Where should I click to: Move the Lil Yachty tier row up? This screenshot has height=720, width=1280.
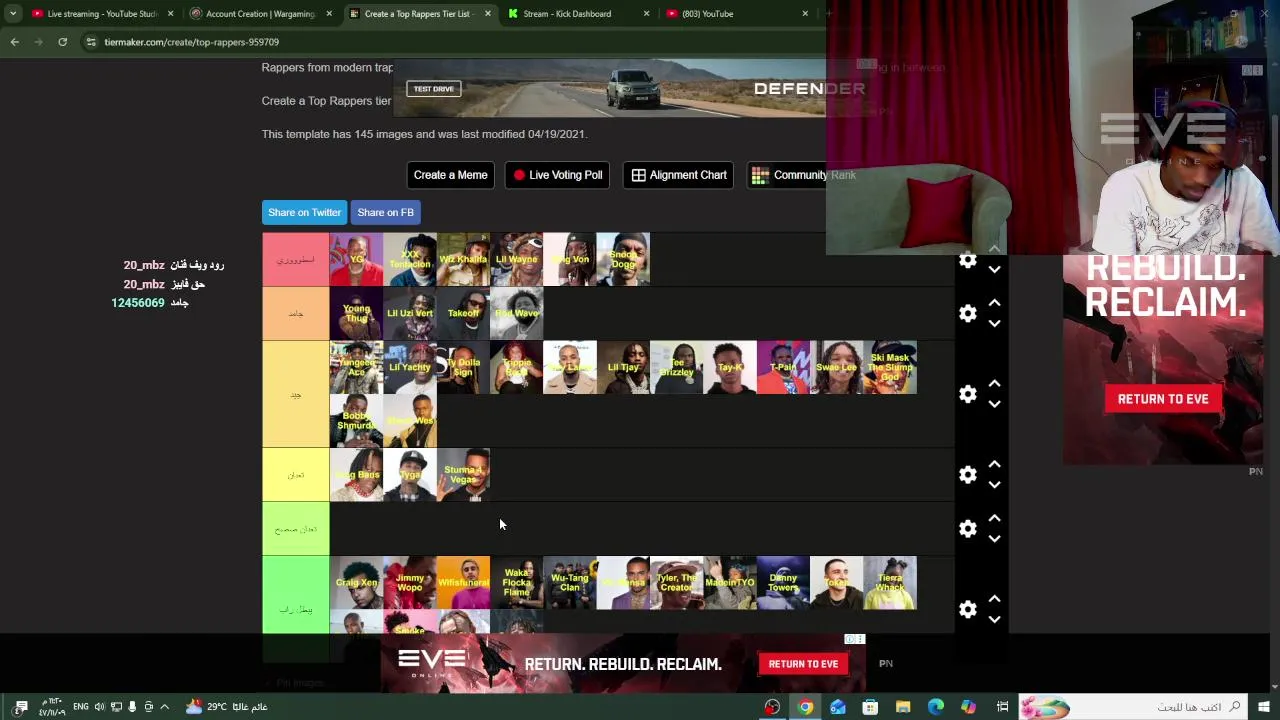coord(994,384)
